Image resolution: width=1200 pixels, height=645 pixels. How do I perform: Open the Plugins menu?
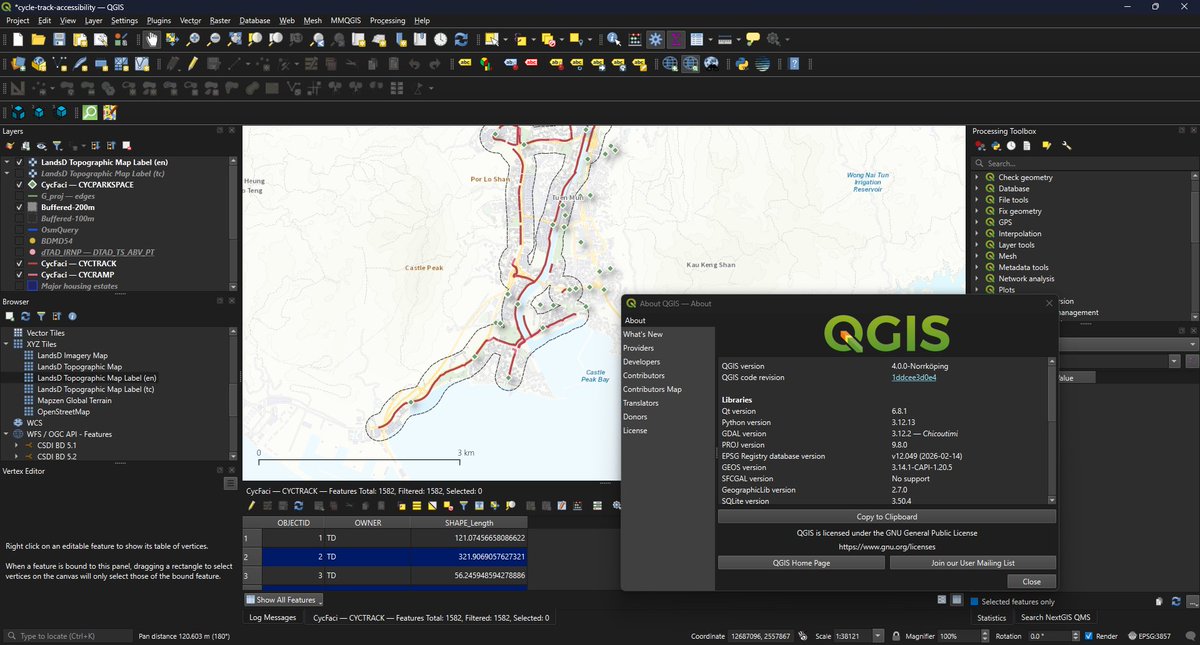(x=158, y=20)
